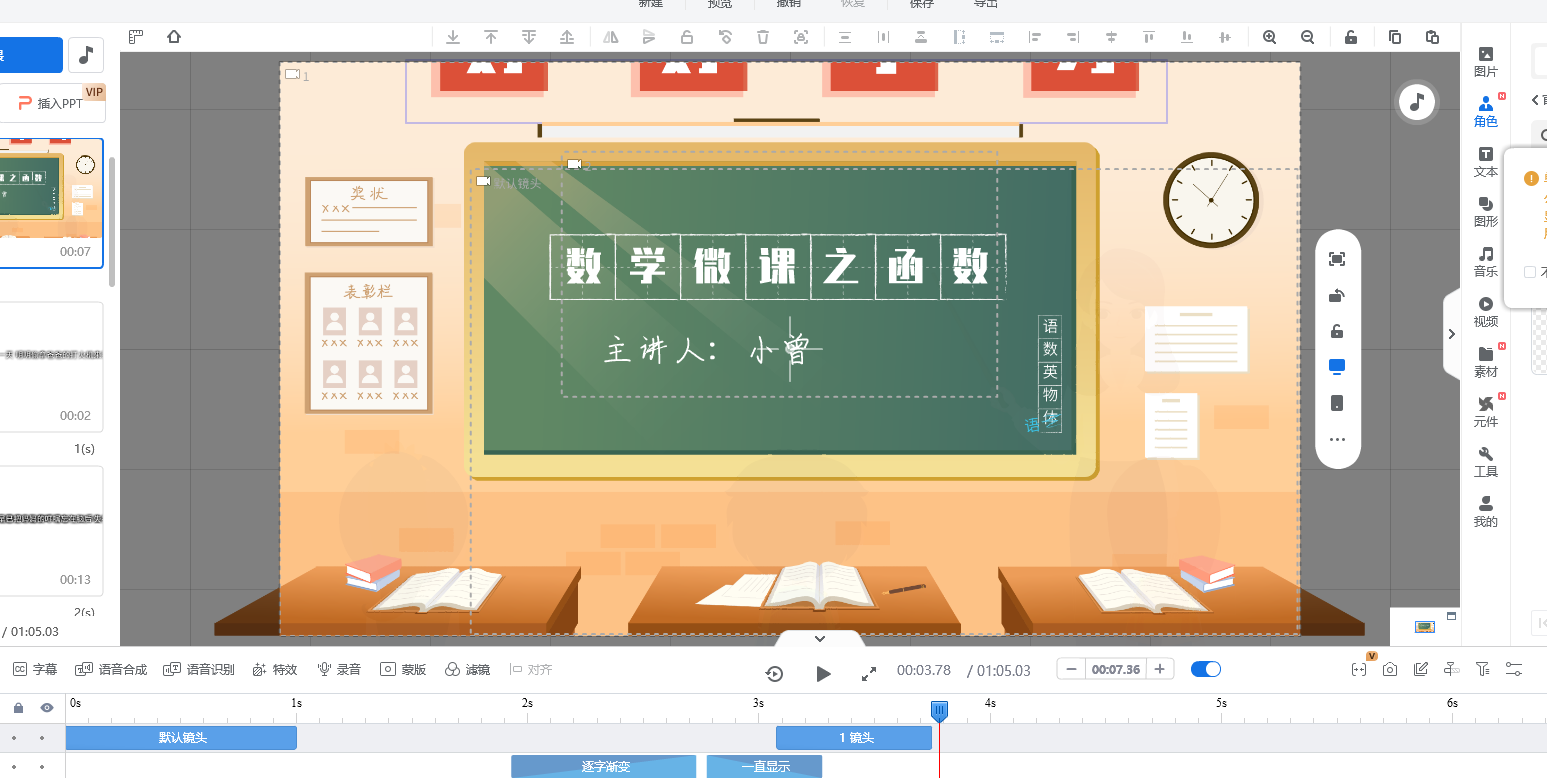The width and height of the screenshot is (1547, 778).
Task: Expand right panel with arrow handle
Action: tap(1452, 334)
